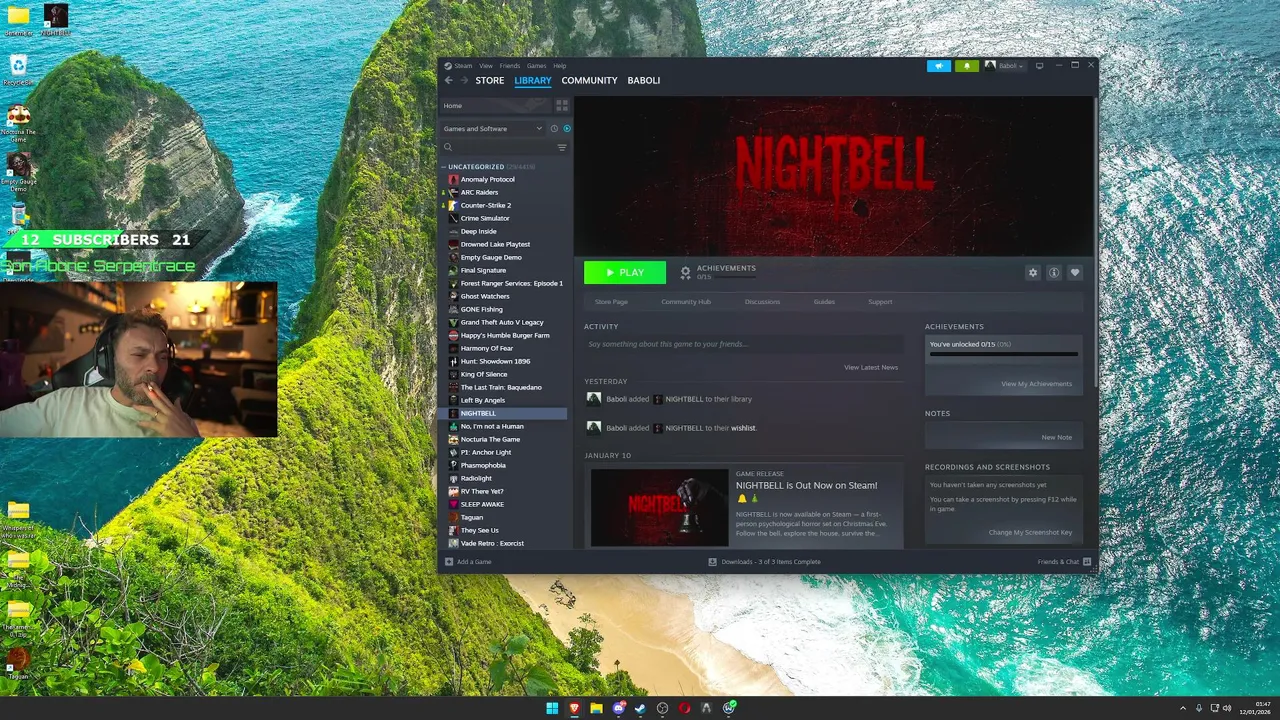Launch NIGHTBELL with the green Play button

(625, 272)
